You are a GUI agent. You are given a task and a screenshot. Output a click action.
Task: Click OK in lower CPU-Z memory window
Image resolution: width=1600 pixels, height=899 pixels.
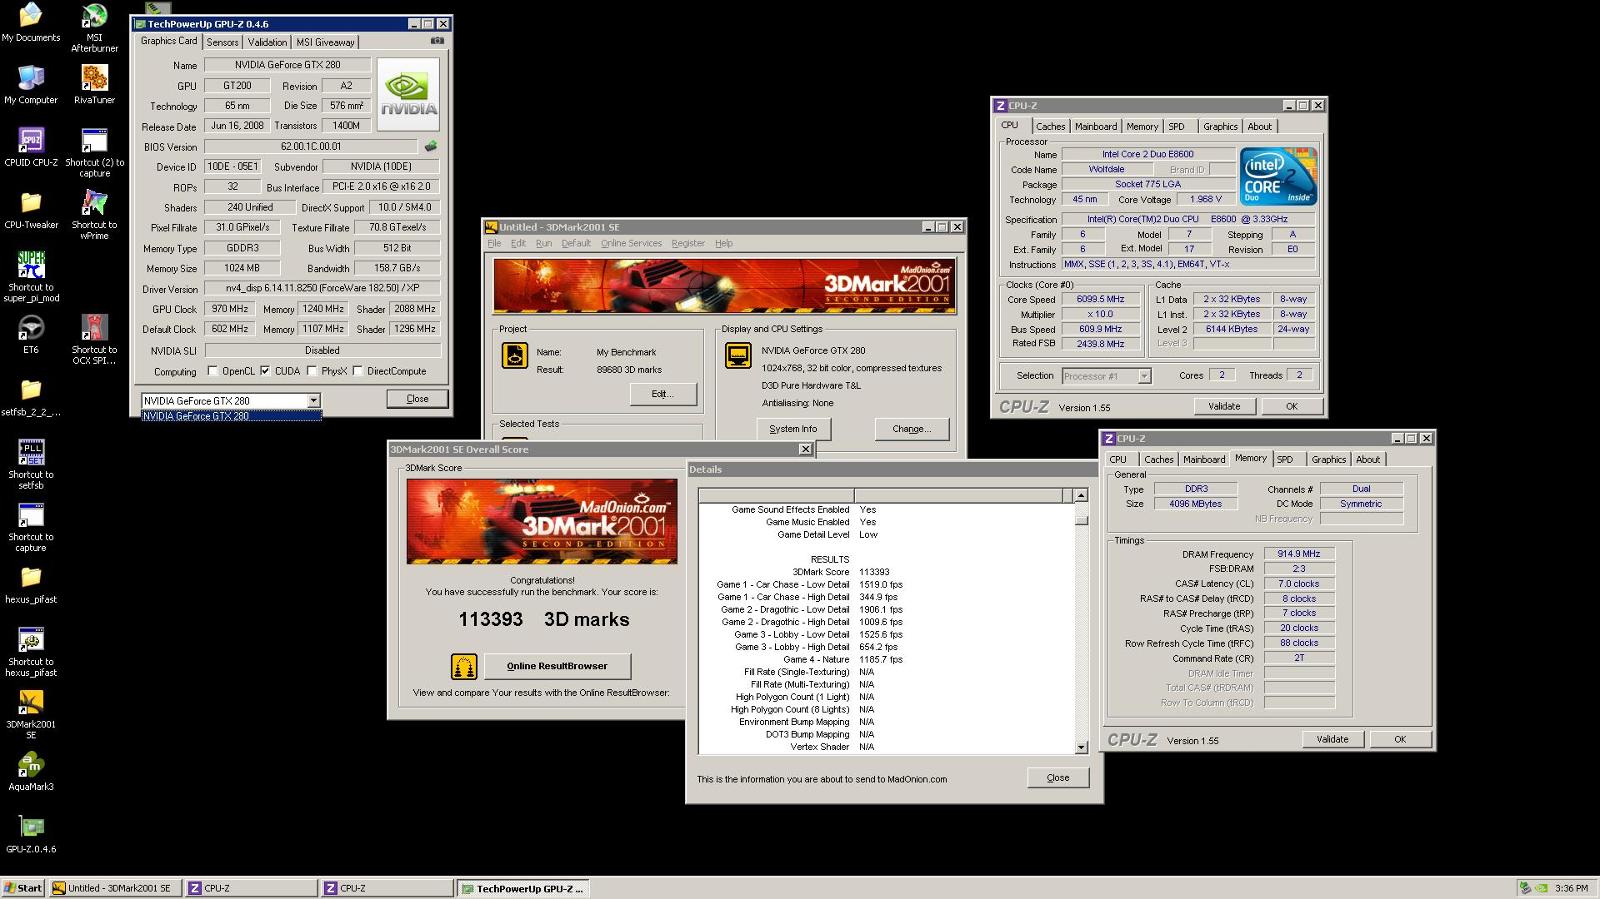pos(1400,739)
